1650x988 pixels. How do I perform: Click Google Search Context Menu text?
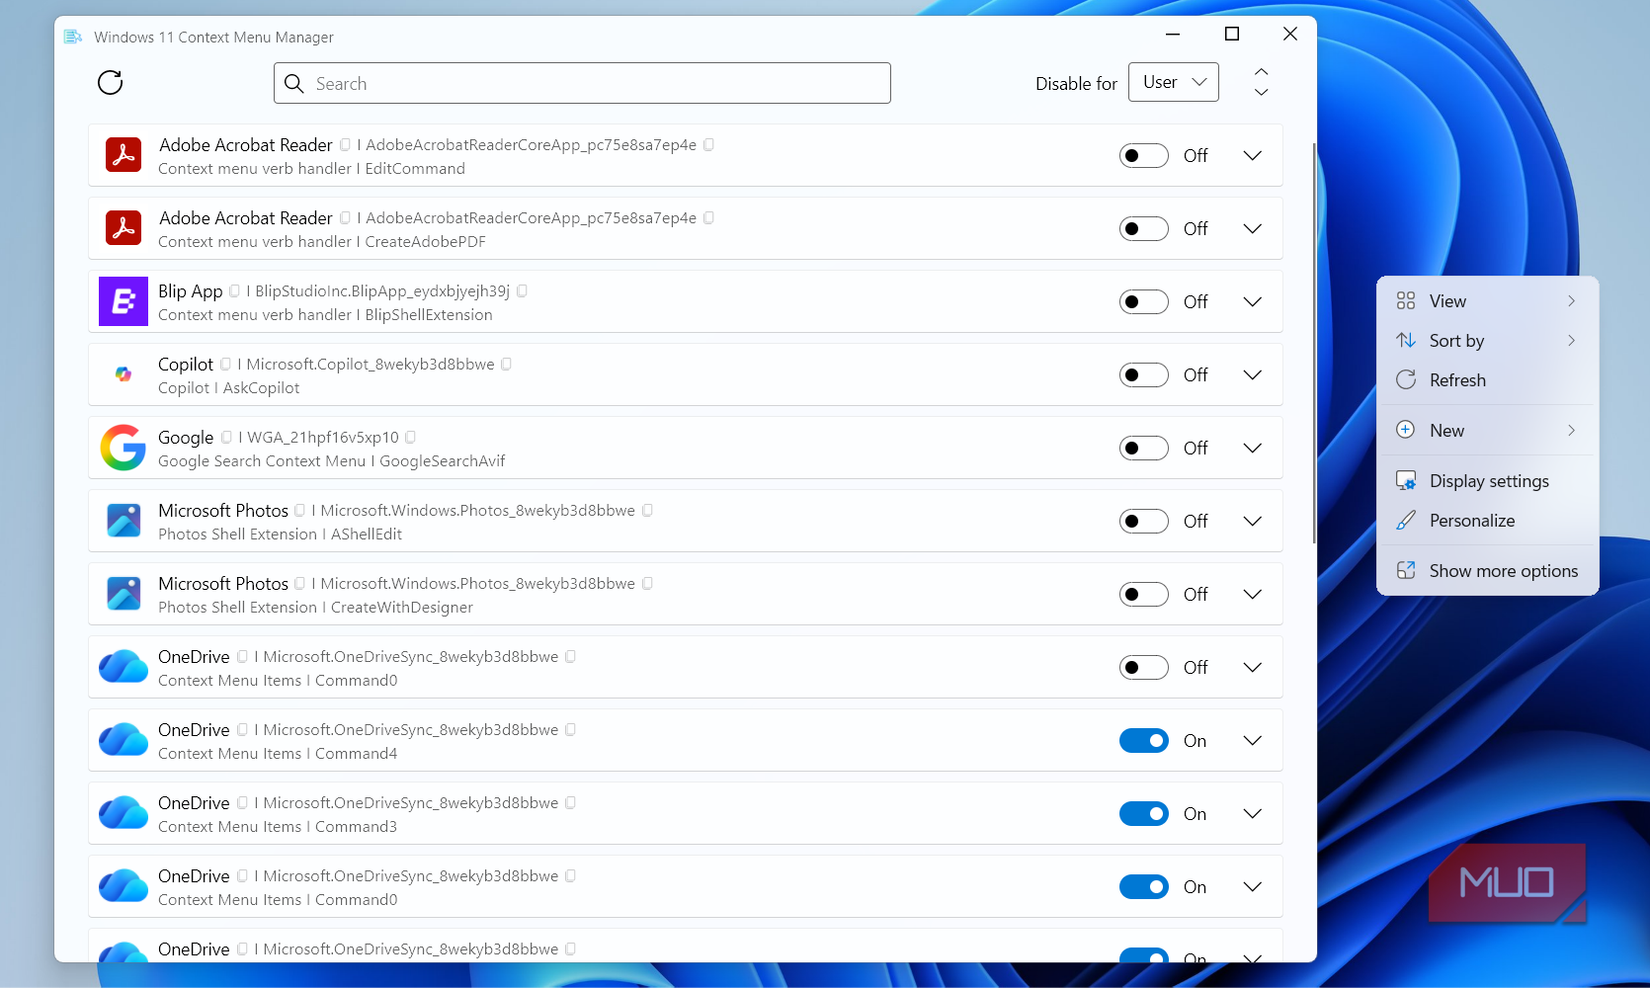pyautogui.click(x=262, y=461)
